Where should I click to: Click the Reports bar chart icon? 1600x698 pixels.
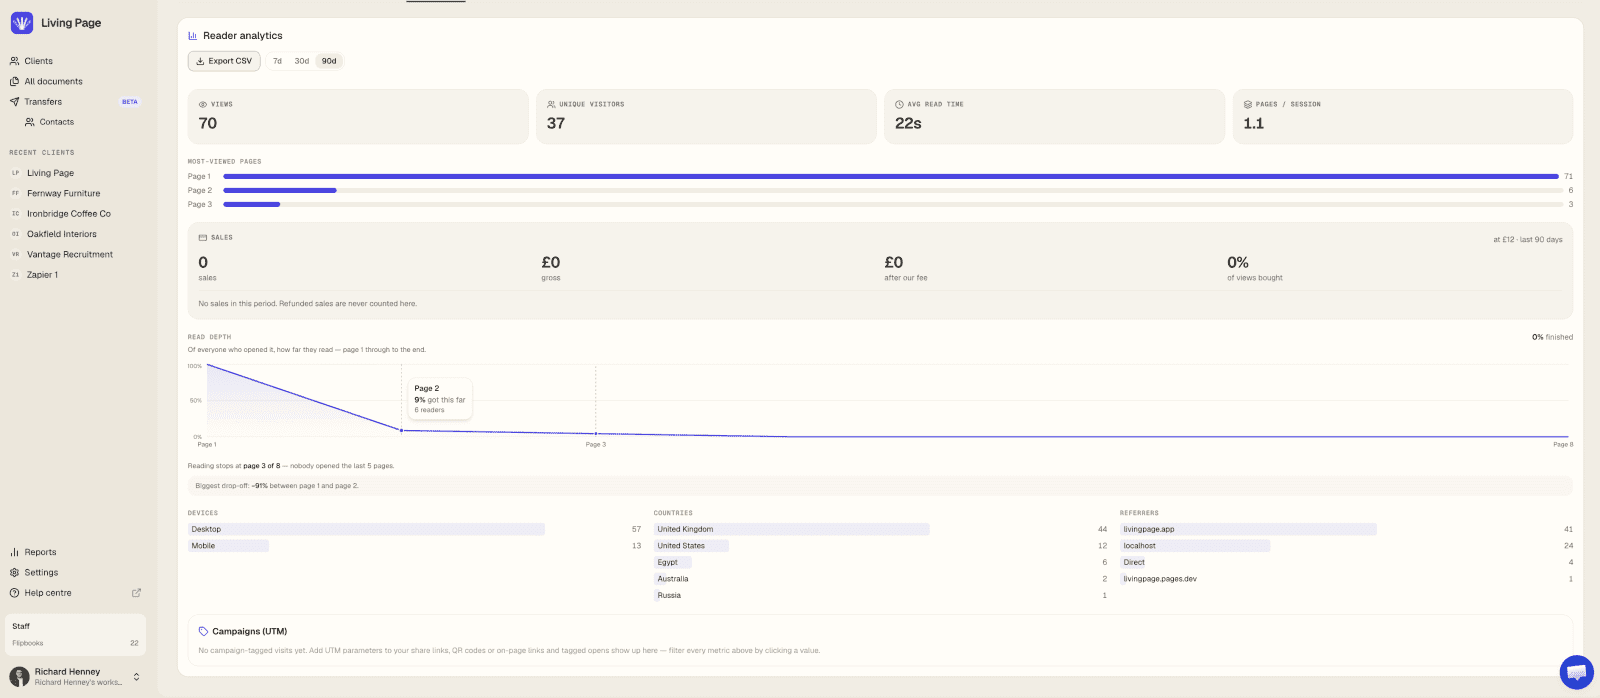[14, 552]
